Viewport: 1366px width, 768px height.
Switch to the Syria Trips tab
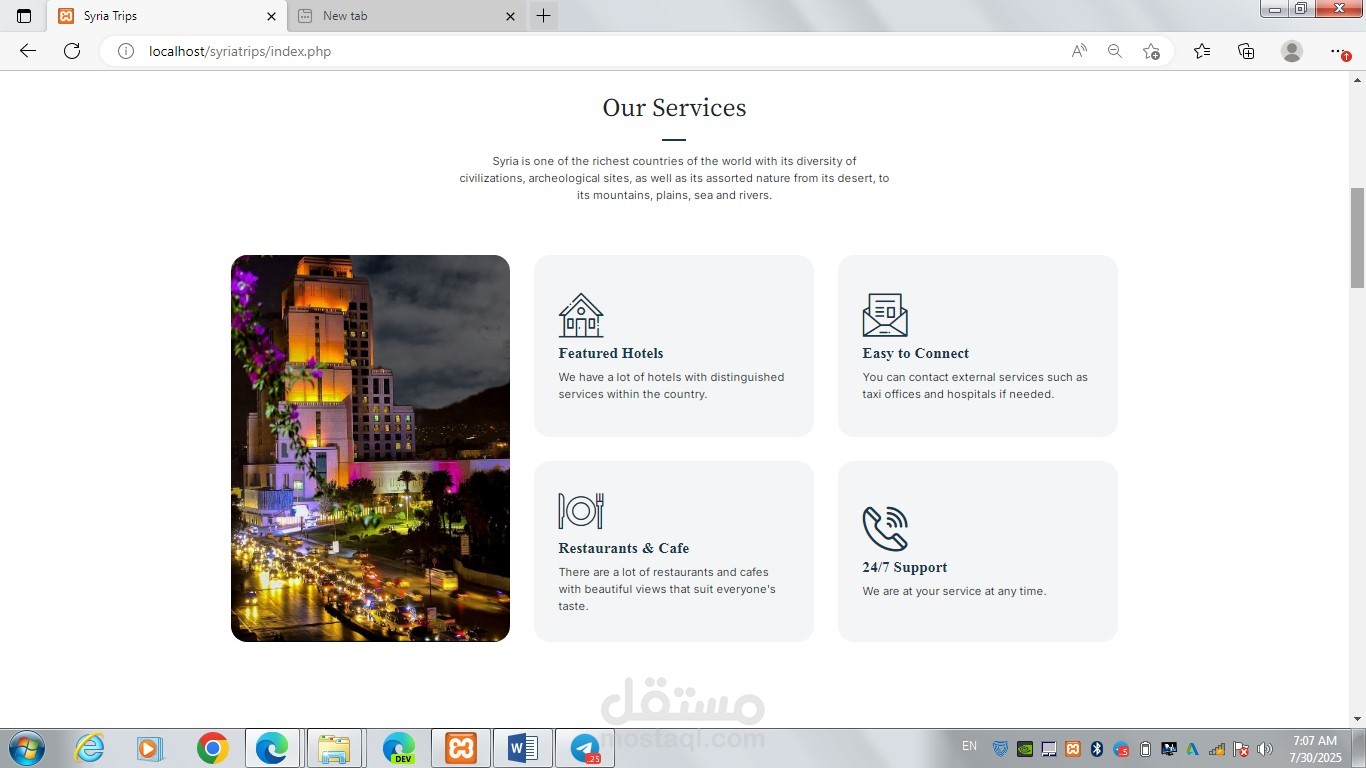[165, 16]
